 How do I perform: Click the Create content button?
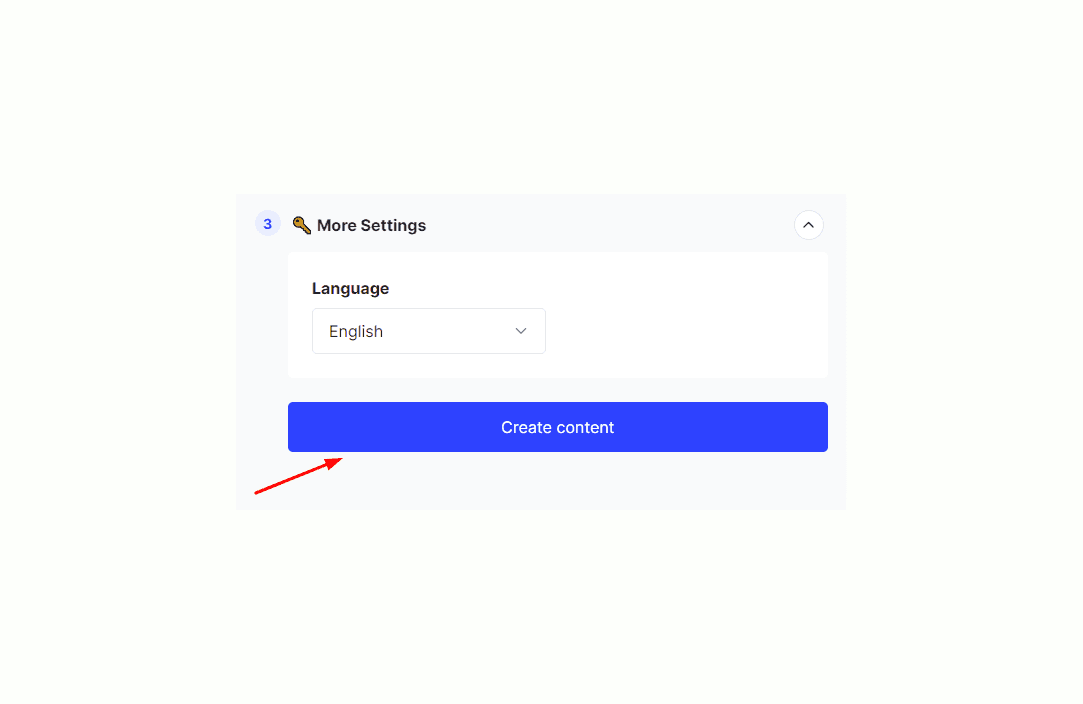(x=557, y=427)
